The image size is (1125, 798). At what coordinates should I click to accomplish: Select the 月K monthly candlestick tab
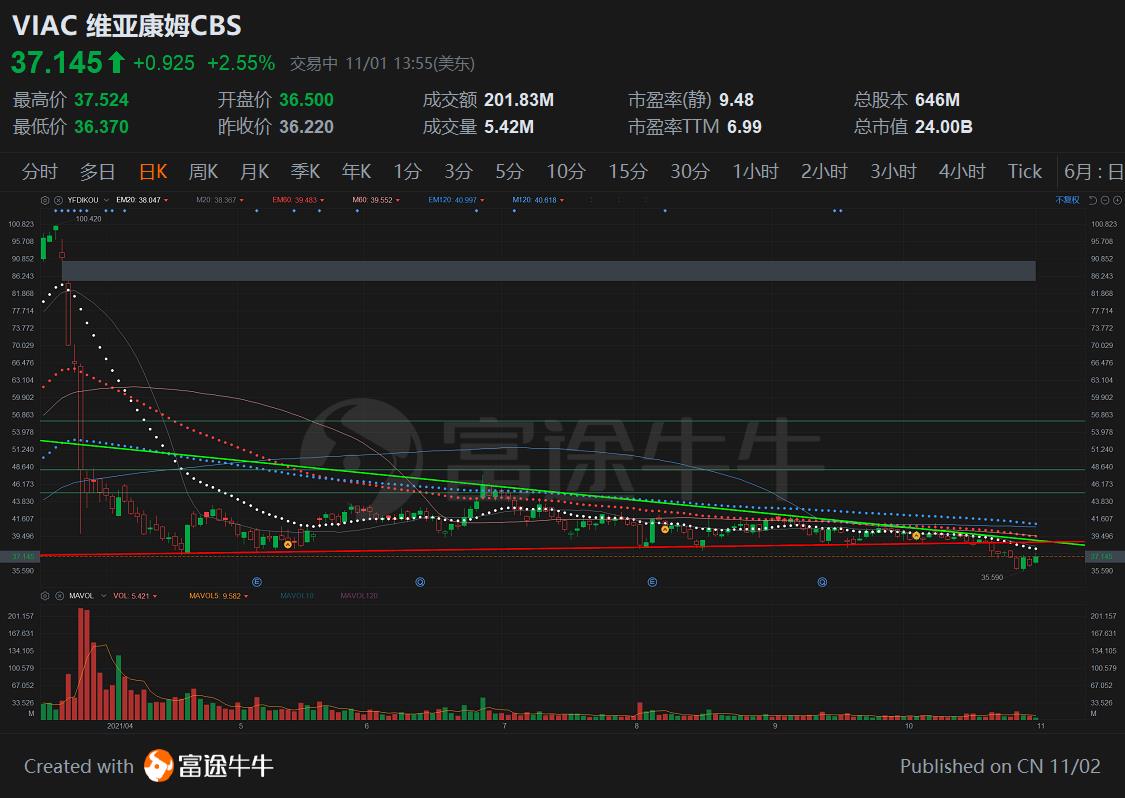coord(254,172)
